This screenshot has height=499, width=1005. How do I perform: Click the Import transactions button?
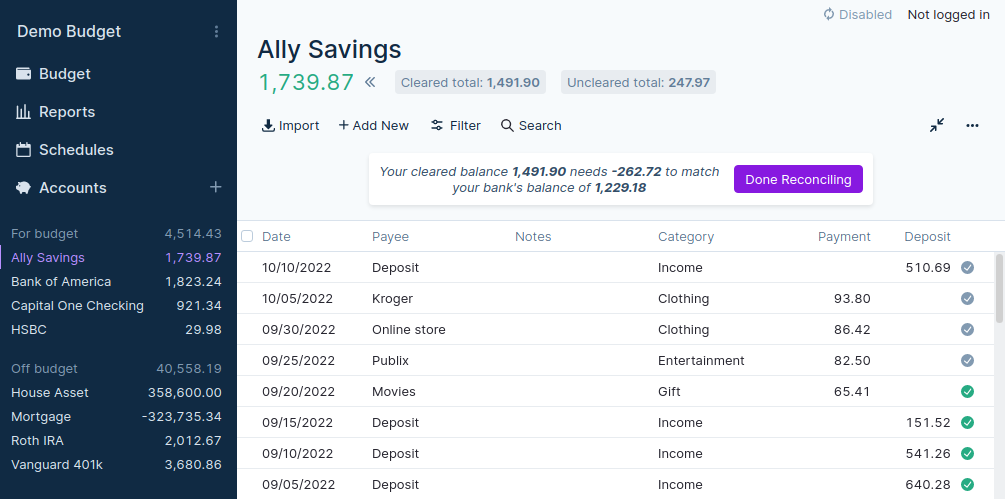pos(290,126)
